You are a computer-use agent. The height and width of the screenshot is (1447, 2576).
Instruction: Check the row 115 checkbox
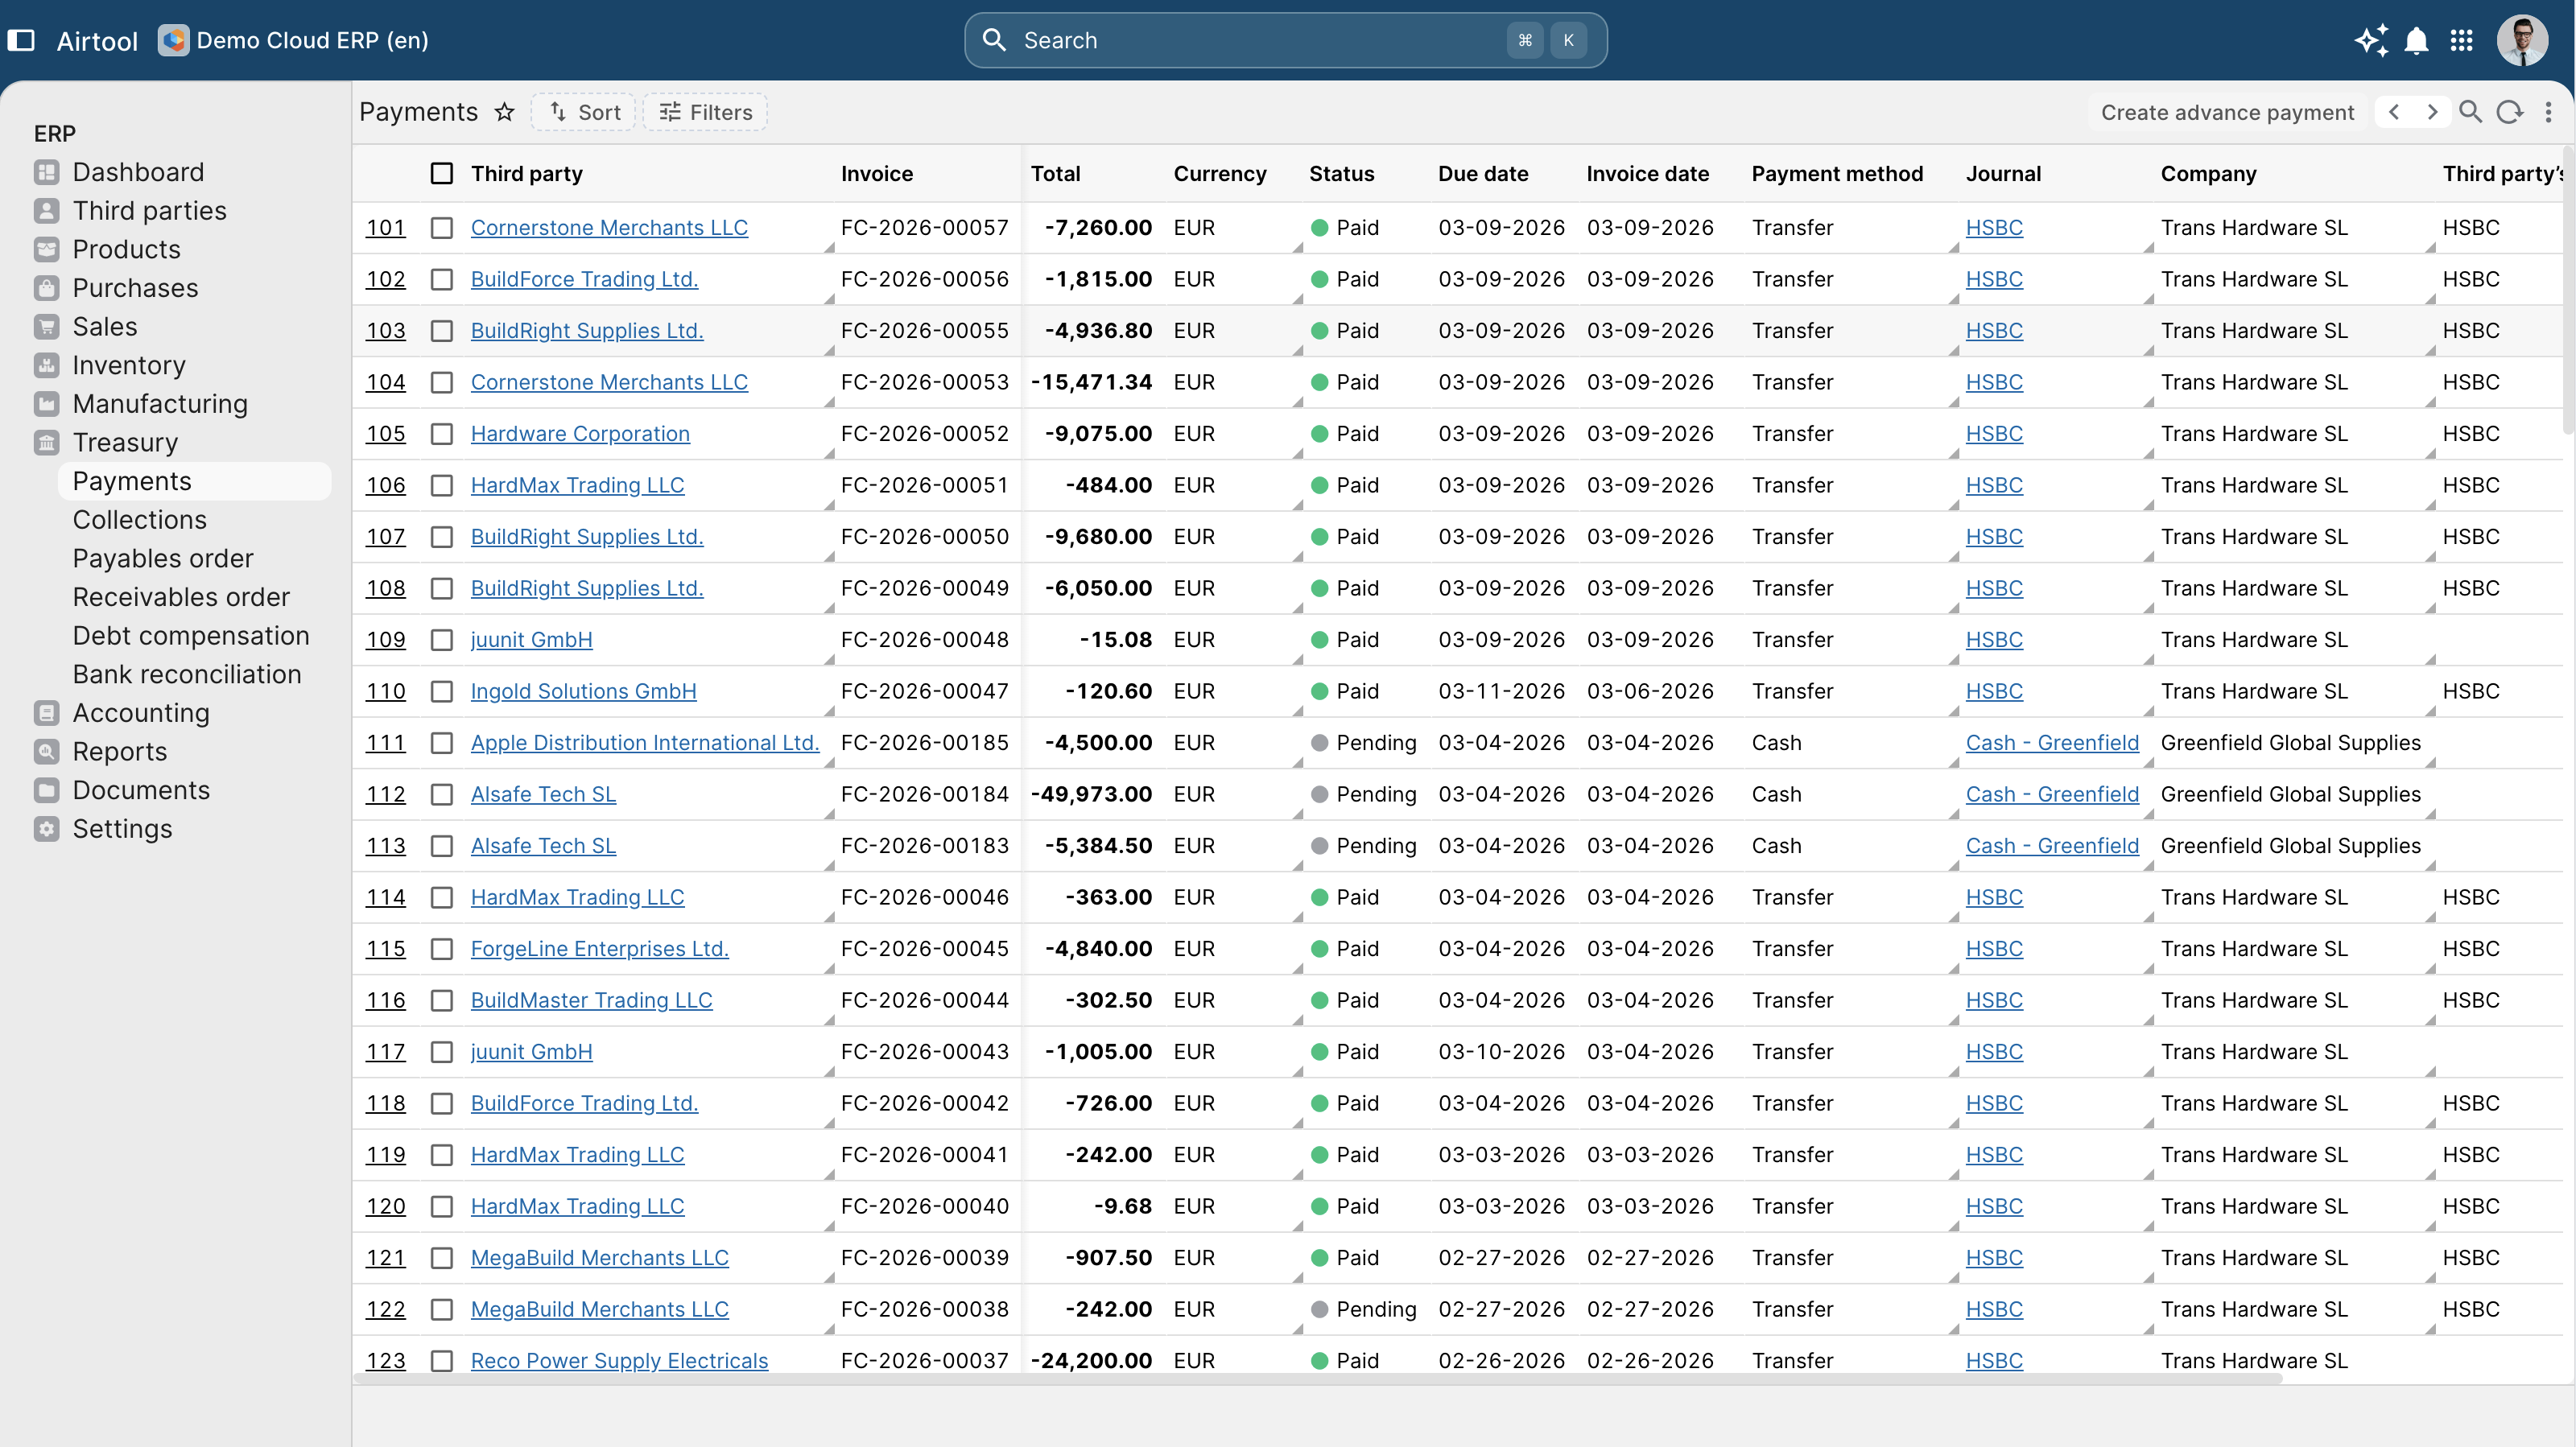441,949
